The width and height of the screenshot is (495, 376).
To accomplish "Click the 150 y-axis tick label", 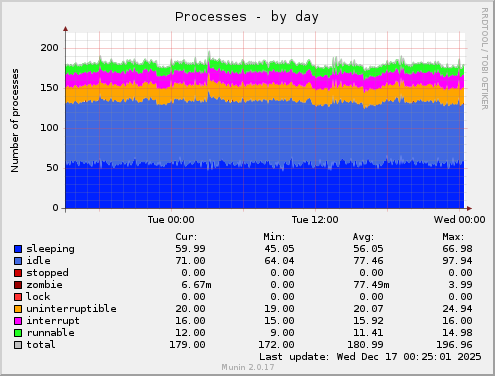I will (x=49, y=88).
